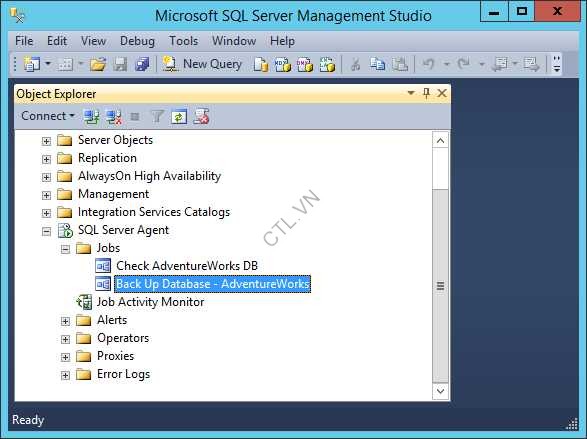Expand the Proxies folder
587x439 pixels.
pyautogui.click(x=66, y=357)
